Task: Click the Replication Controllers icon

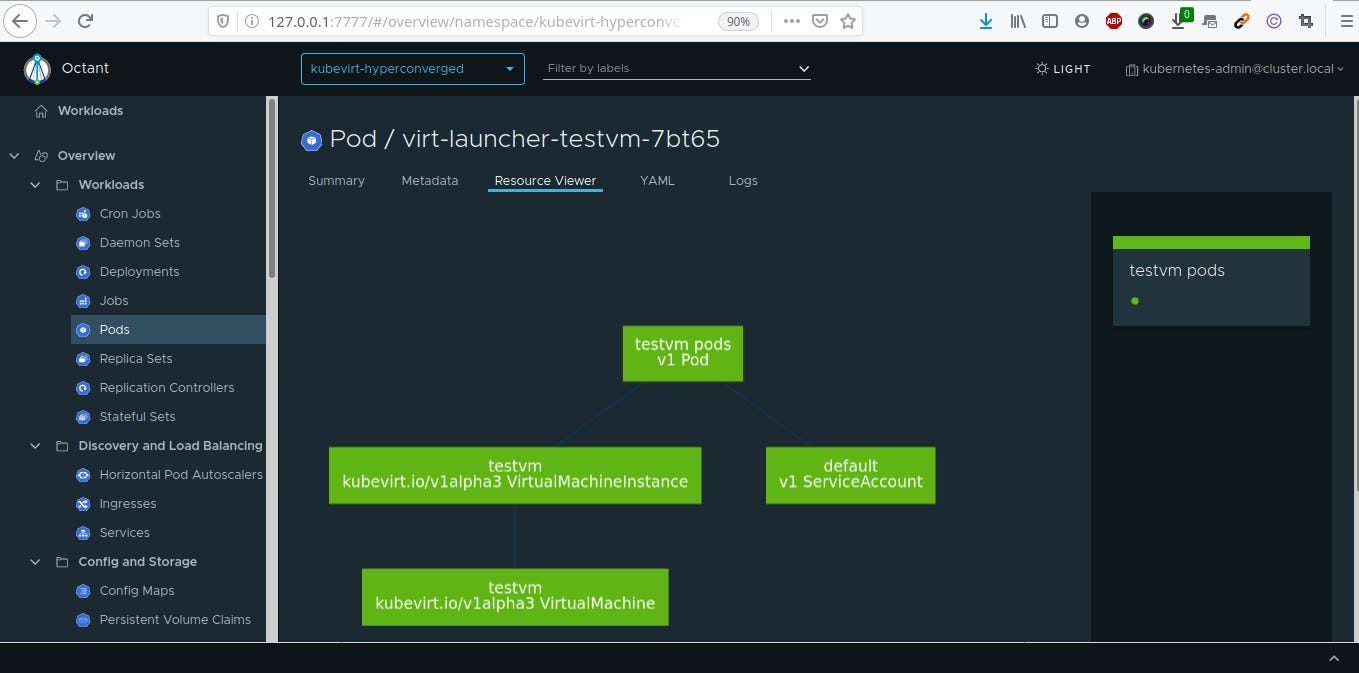Action: coord(84,388)
